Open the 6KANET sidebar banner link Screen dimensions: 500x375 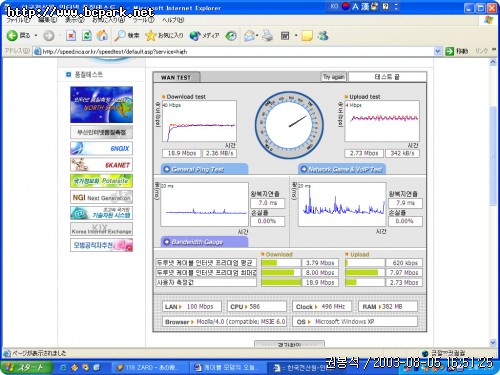tap(101, 165)
